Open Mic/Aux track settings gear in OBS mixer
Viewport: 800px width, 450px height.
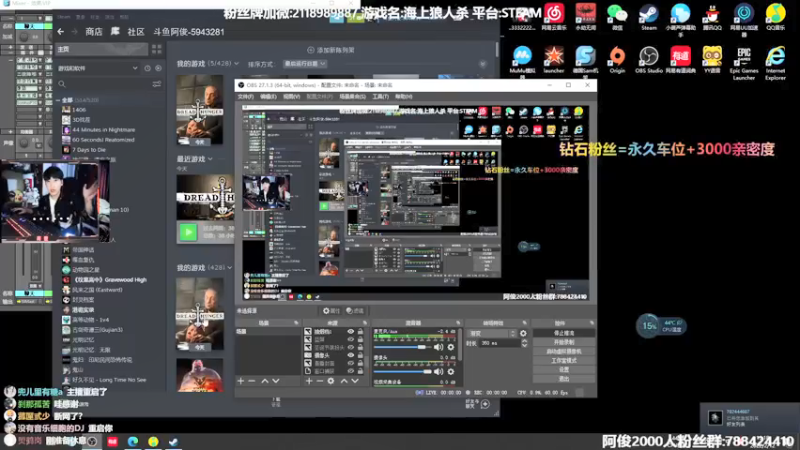coord(451,347)
